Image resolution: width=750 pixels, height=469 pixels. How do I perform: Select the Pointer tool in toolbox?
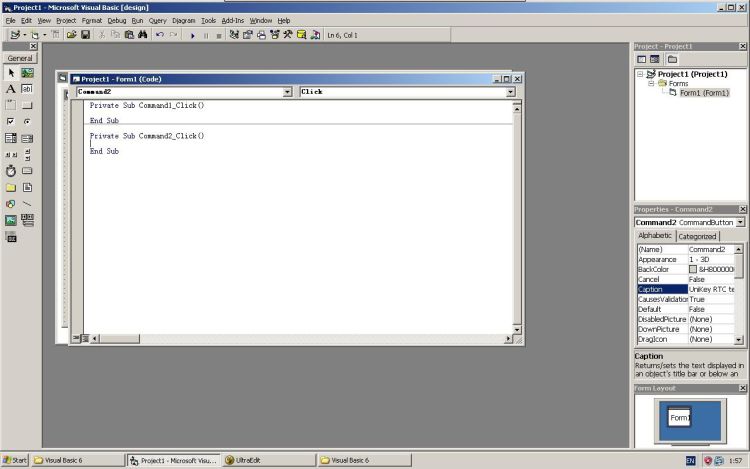click(11, 73)
